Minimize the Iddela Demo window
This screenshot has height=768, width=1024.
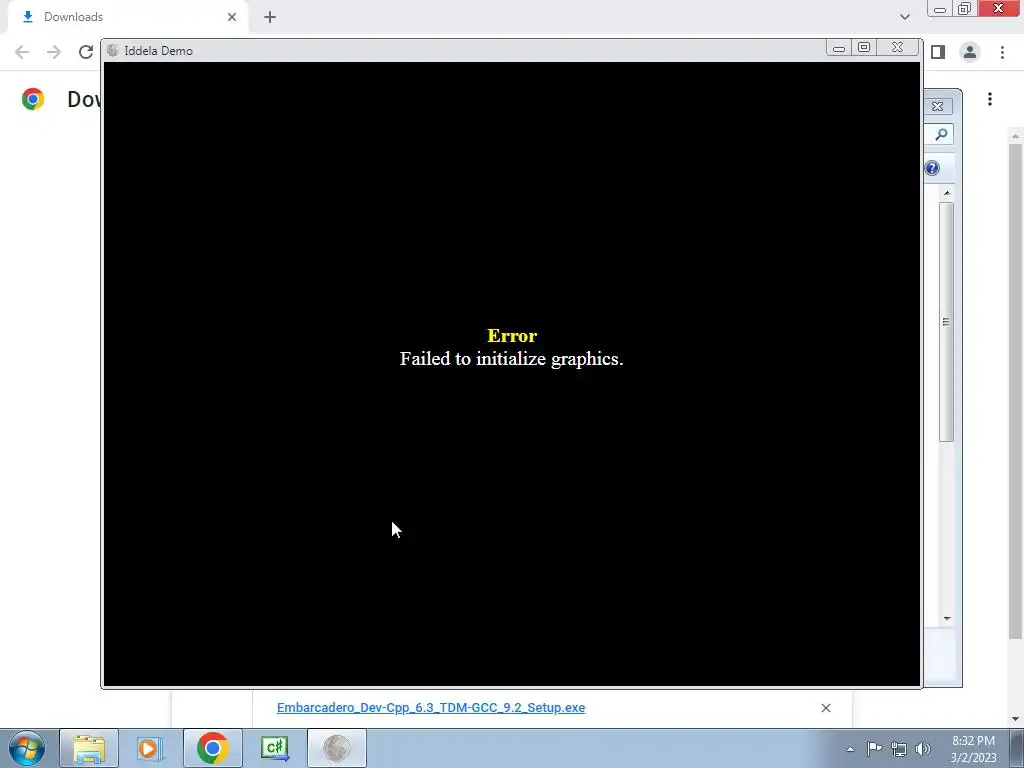coord(839,48)
